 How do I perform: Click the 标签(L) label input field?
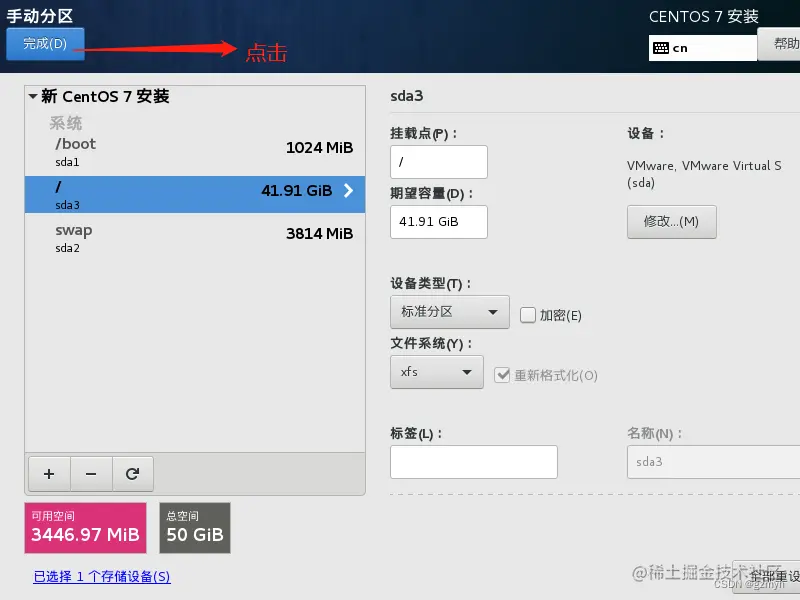point(473,462)
